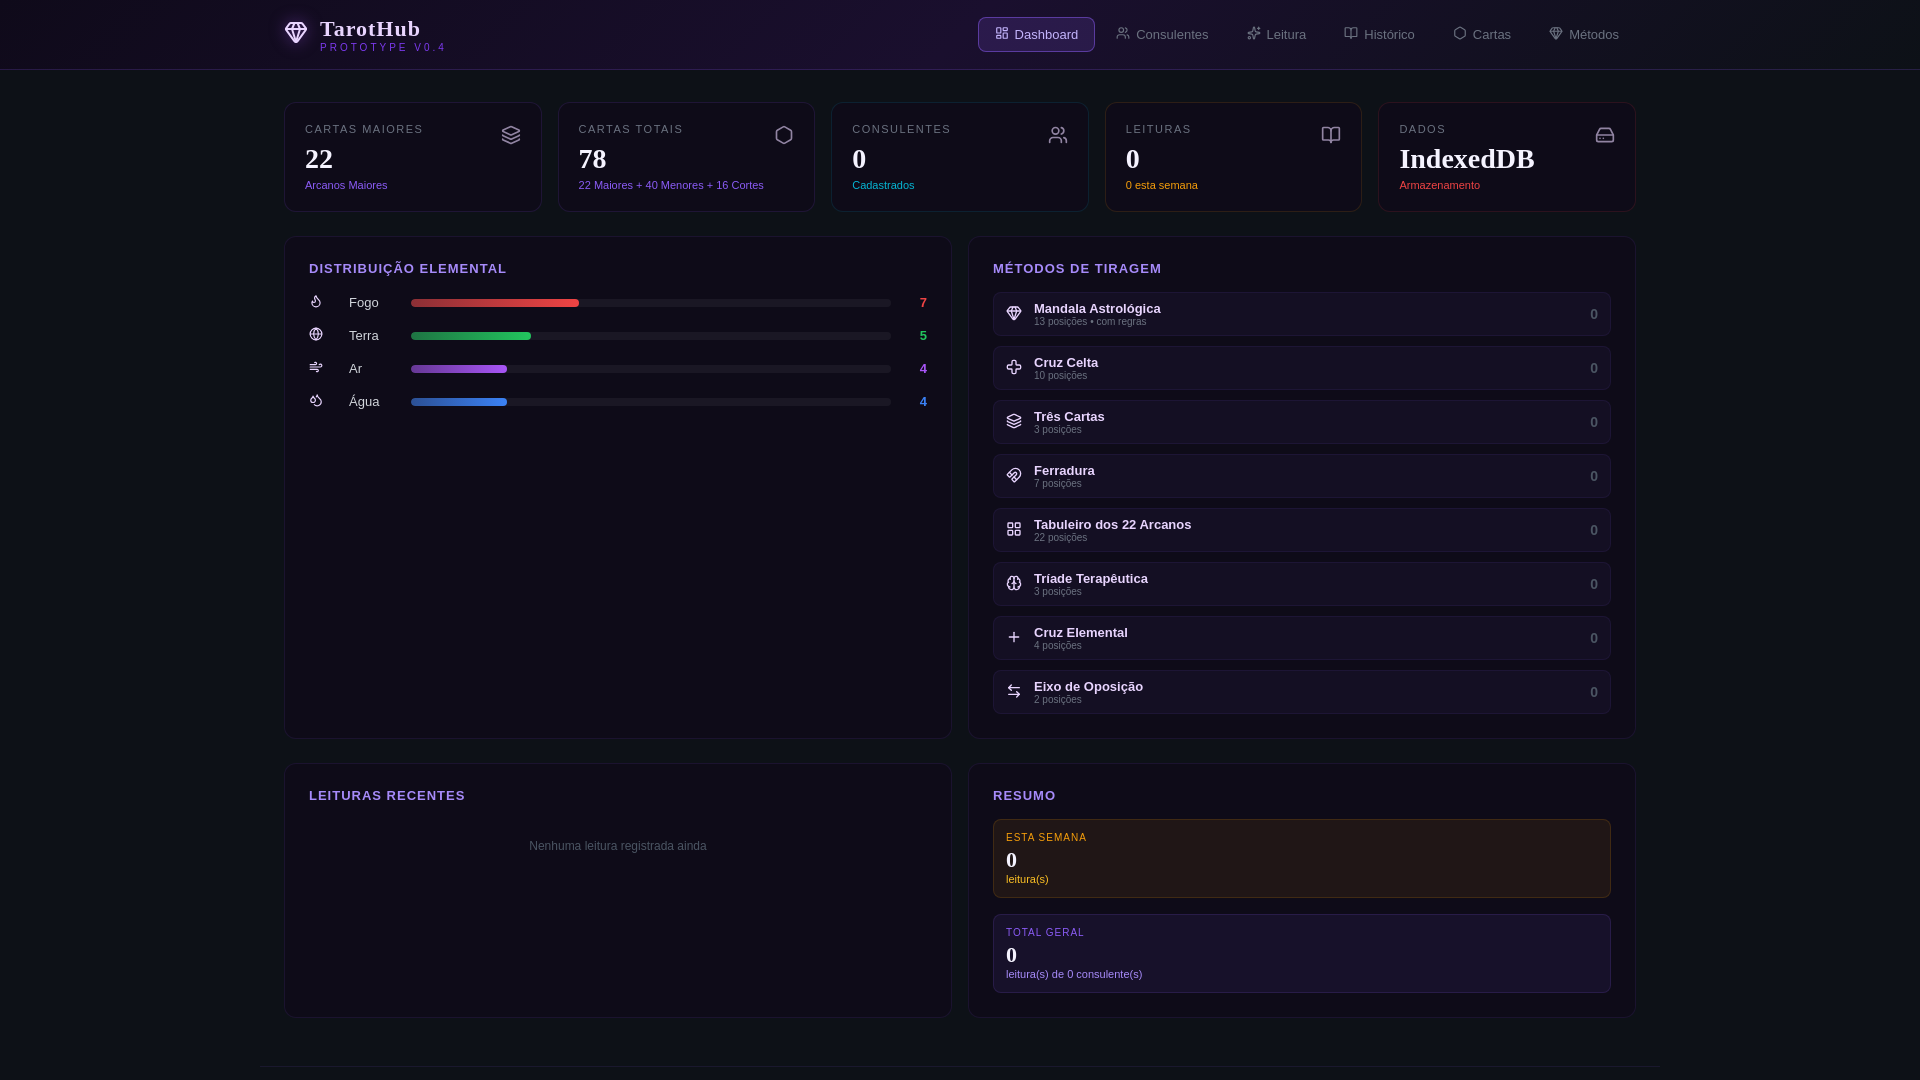Viewport: 1920px width, 1080px height.
Task: Click the TarotHub title text
Action: pyautogui.click(x=370, y=29)
